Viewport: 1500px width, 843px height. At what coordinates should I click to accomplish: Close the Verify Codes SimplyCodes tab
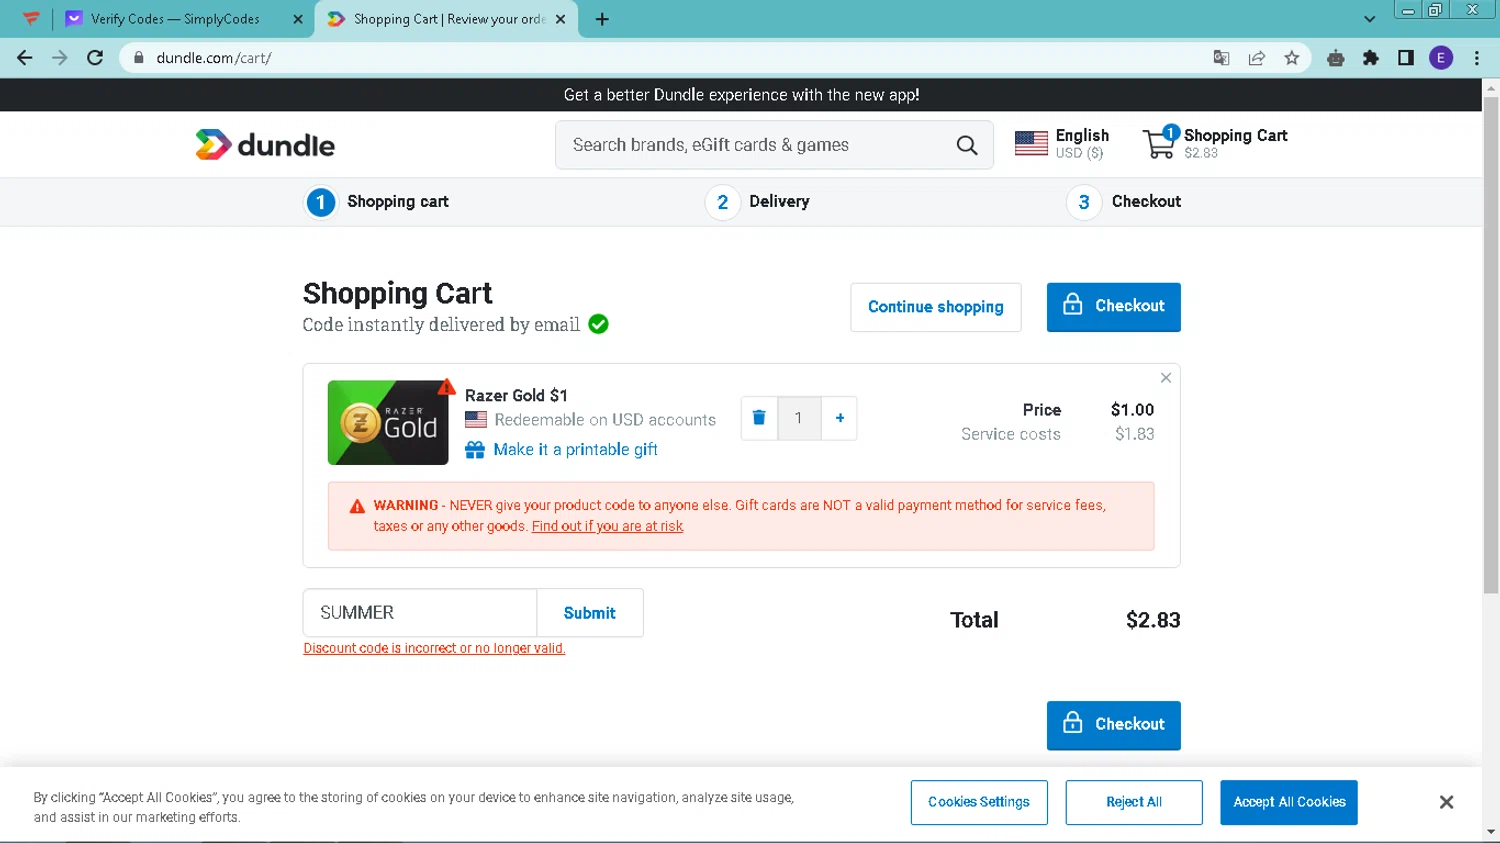298,19
